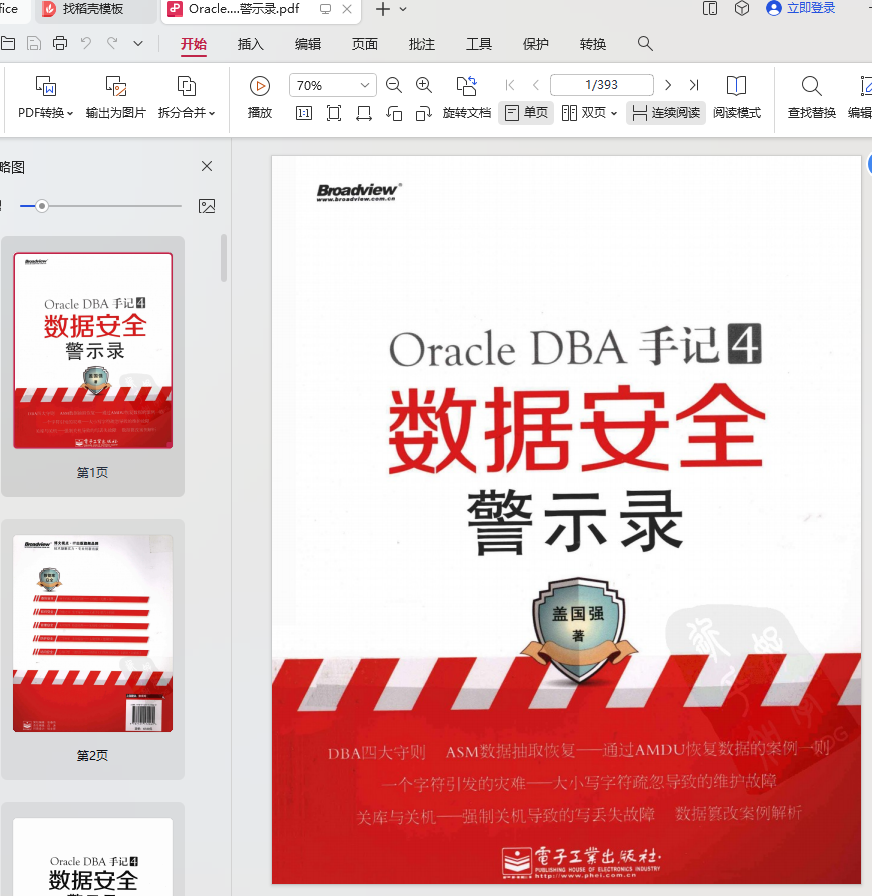Image resolution: width=872 pixels, height=896 pixels.
Task: Enter 阅读模式 reading mode
Action: click(737, 97)
